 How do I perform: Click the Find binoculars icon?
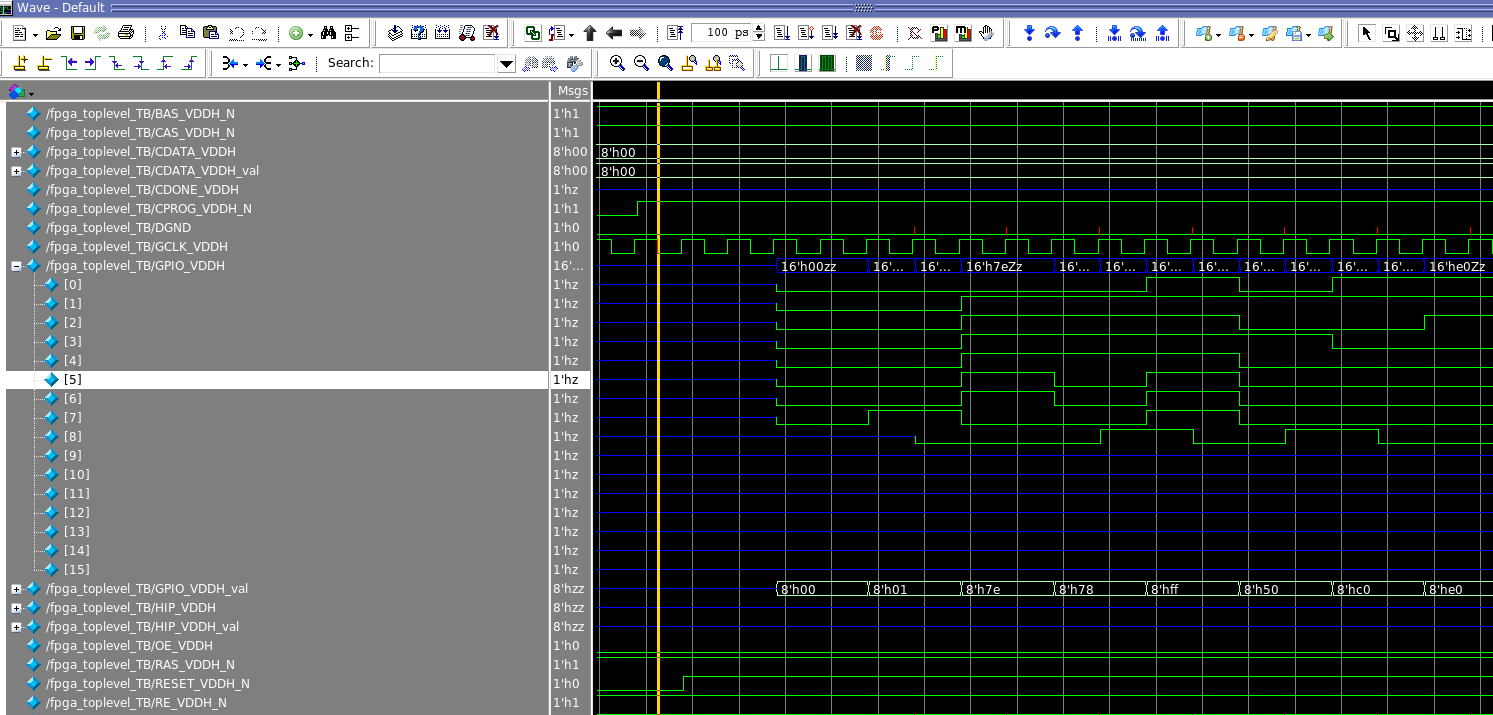(328, 33)
